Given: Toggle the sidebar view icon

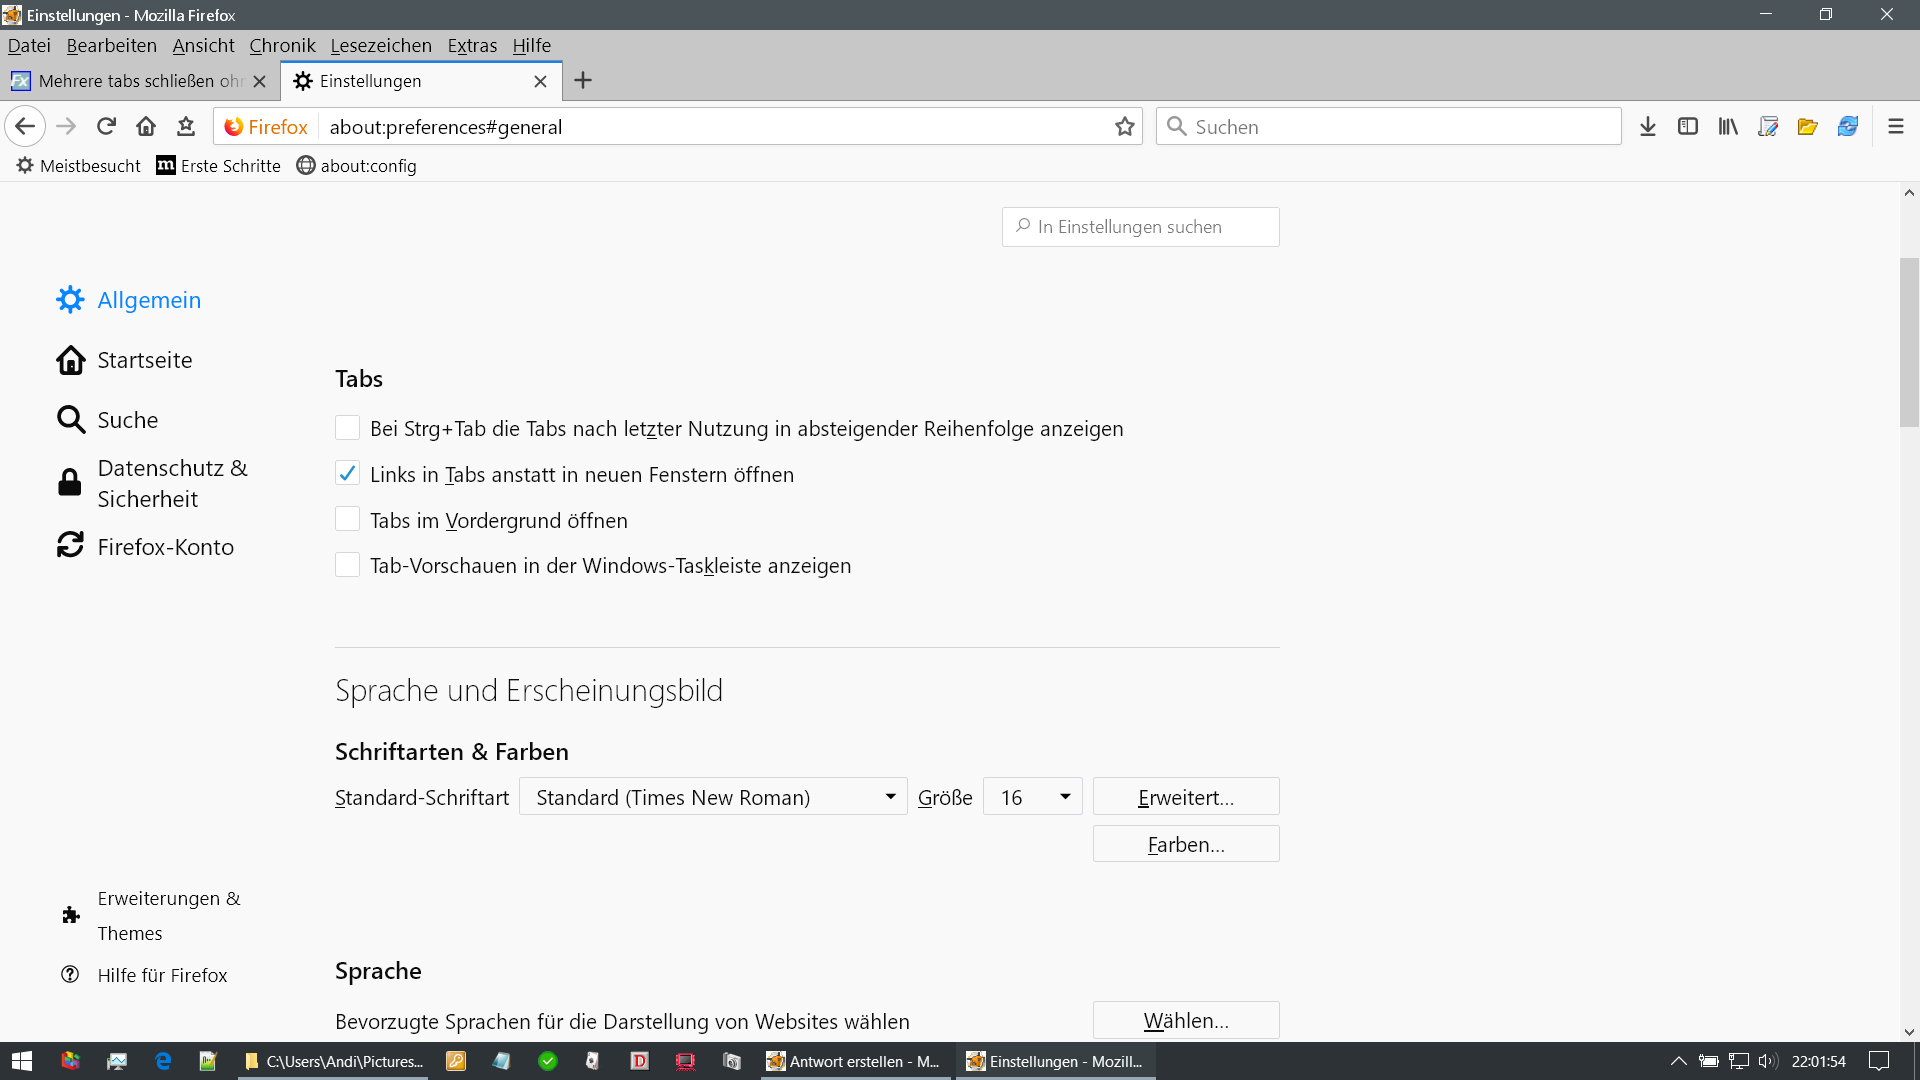Looking at the screenshot, I should (x=1688, y=126).
